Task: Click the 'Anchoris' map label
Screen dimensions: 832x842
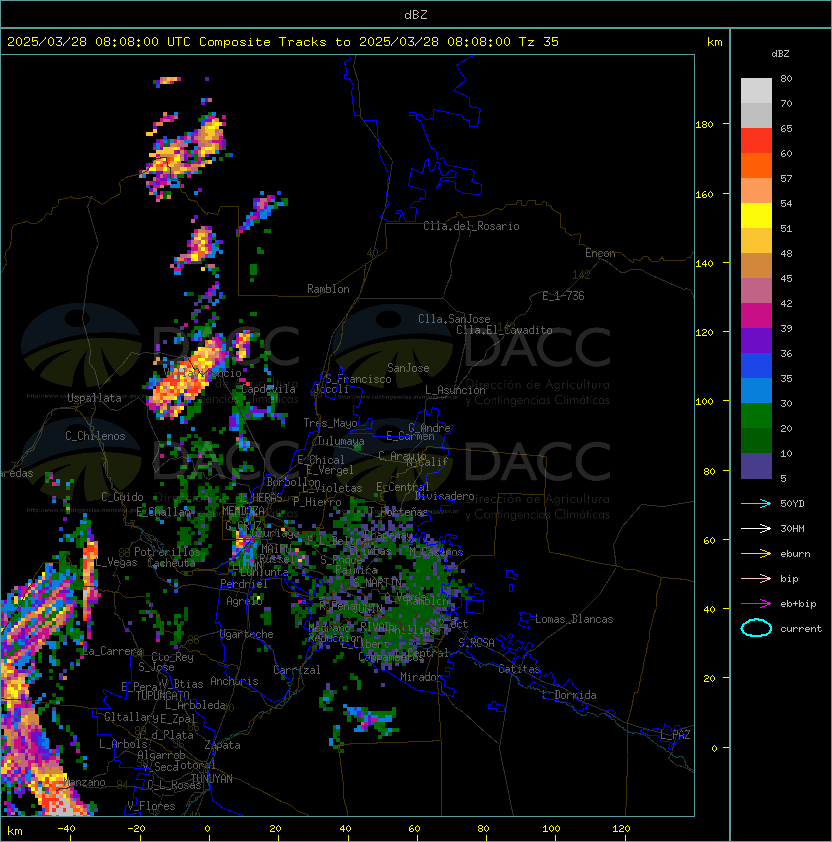Action: tap(234, 681)
